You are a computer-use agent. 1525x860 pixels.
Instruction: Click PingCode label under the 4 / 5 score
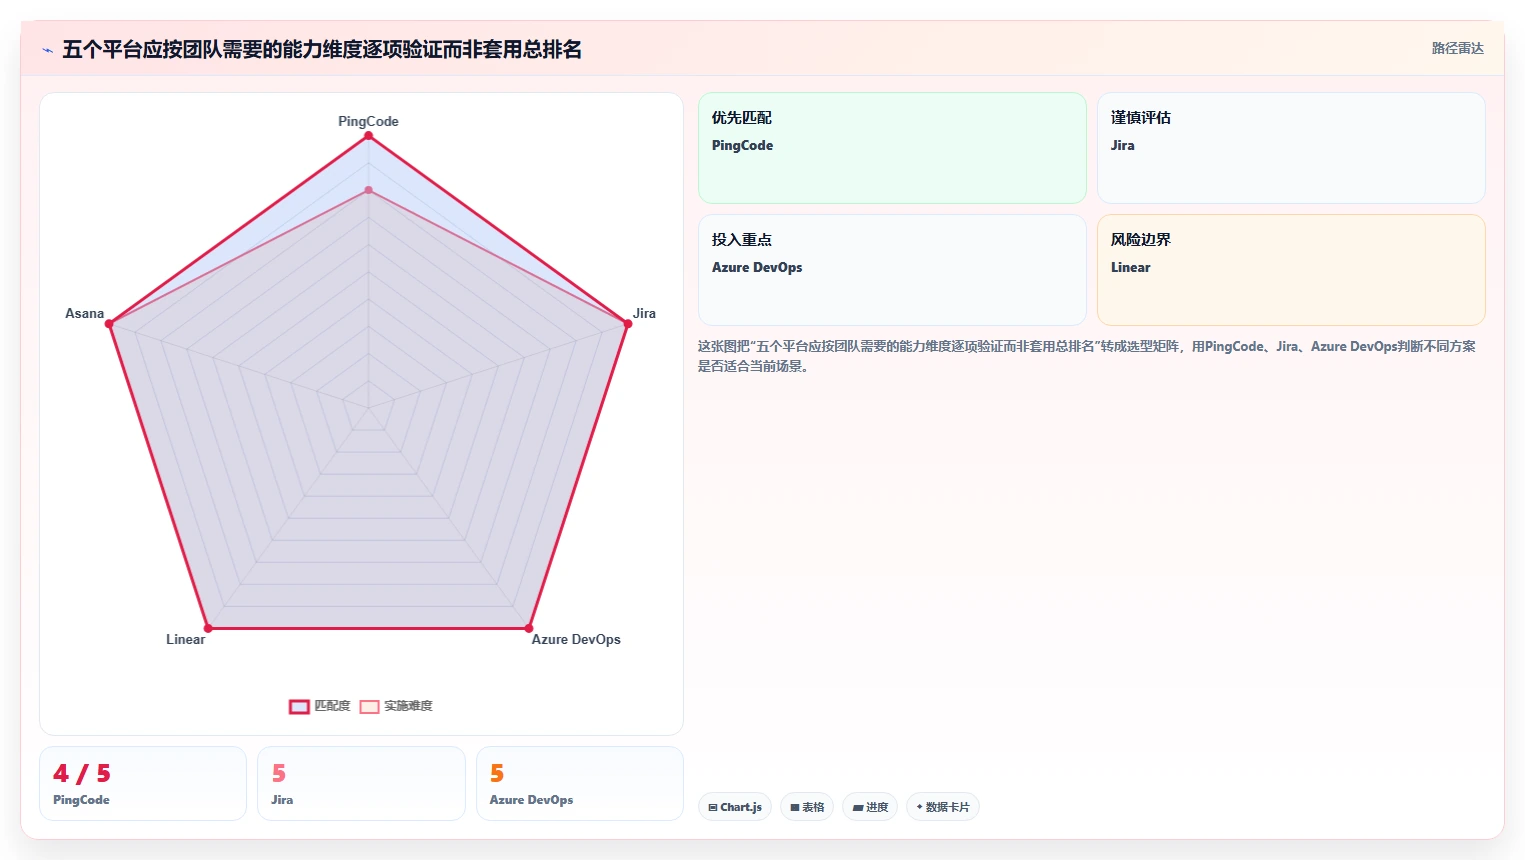coord(81,800)
